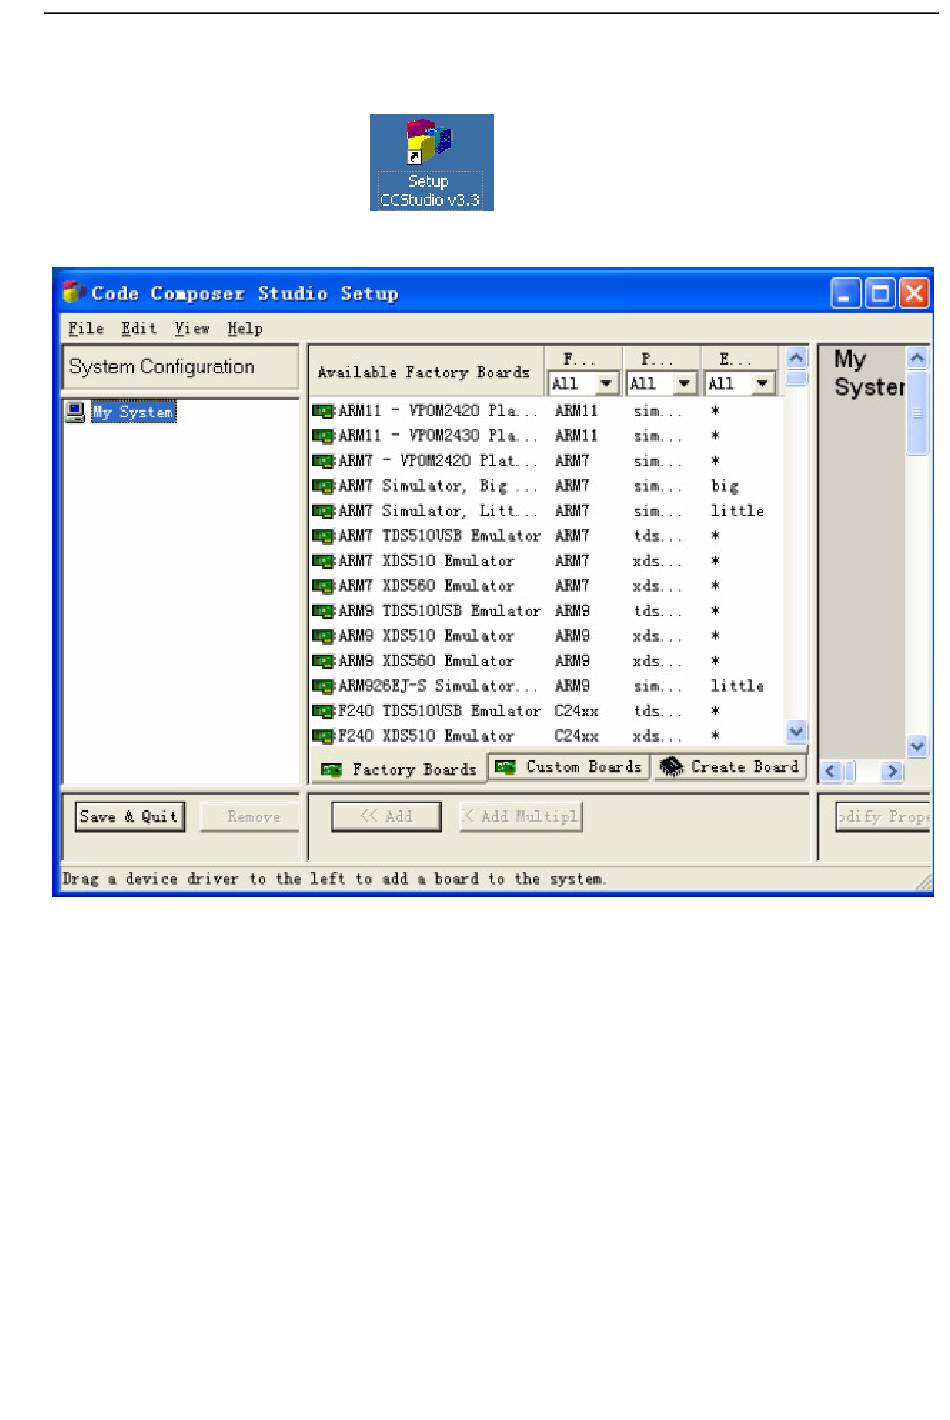
Task: Select the ARM7 TDS510USB Emulator board row
Action: (x=546, y=536)
